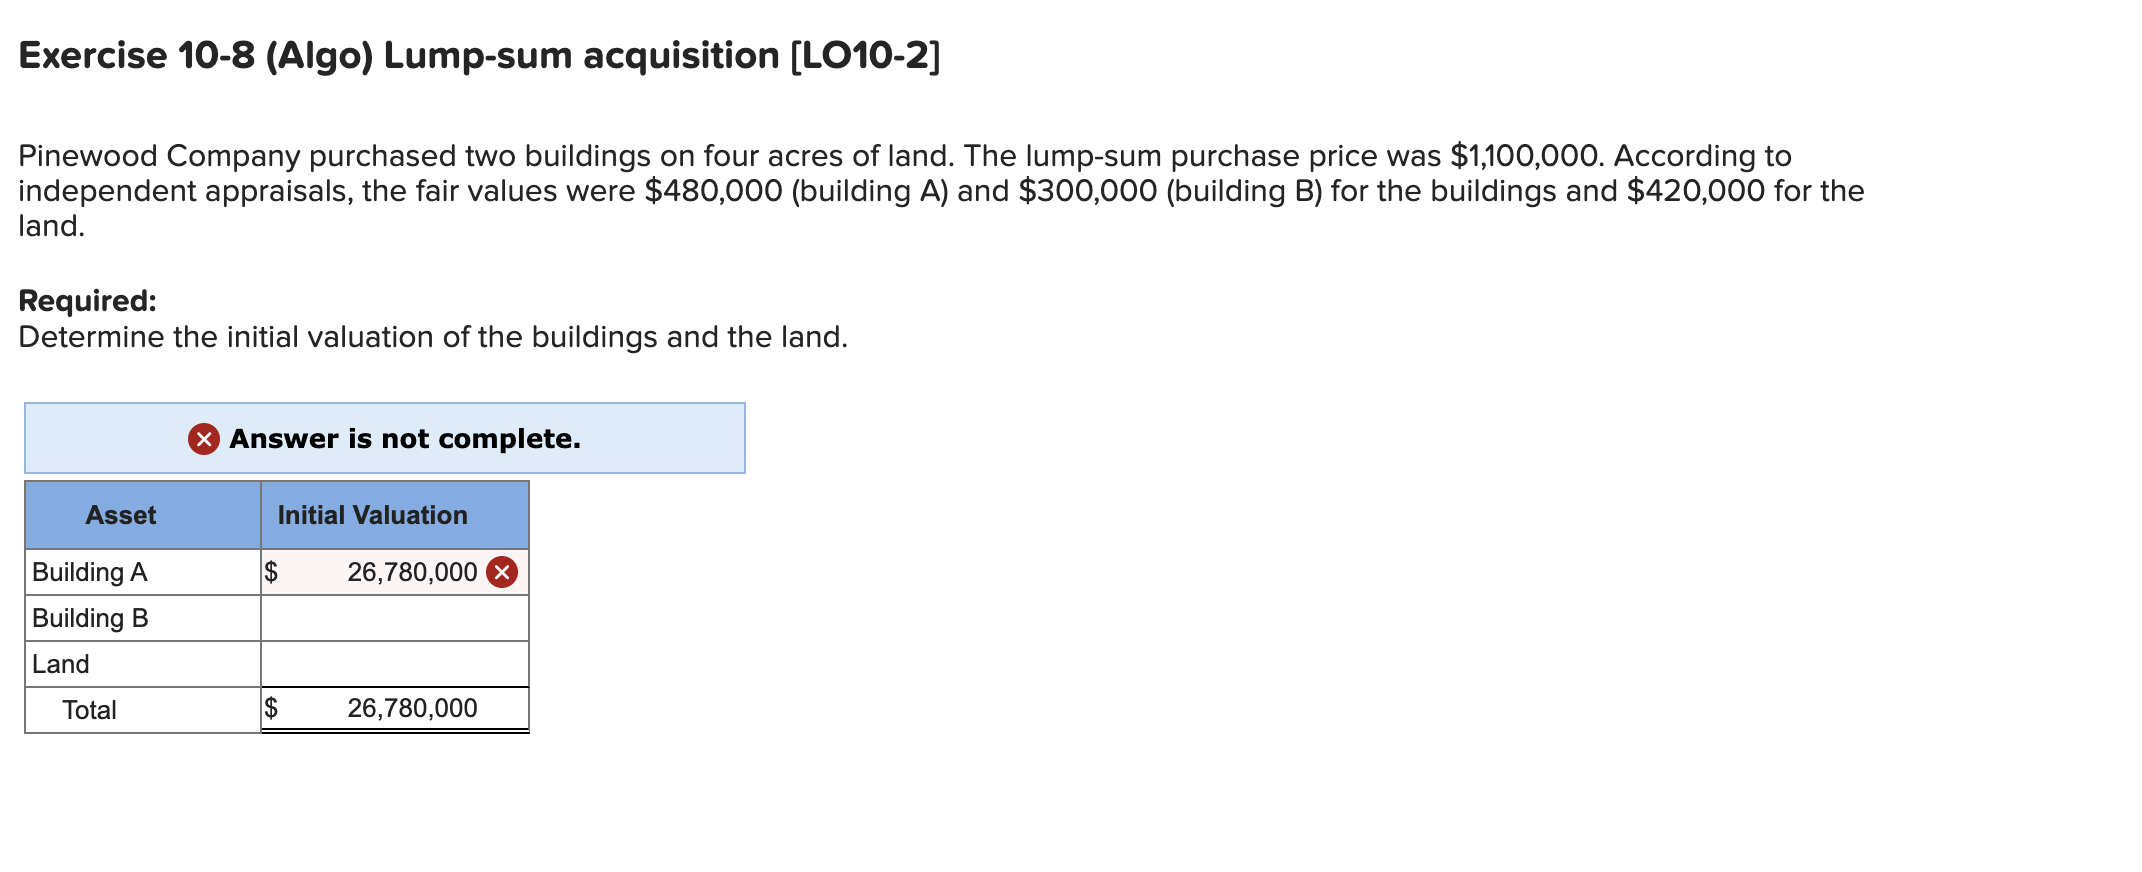
Task: Select the 26,780,000 value for editing
Action: tap(412, 572)
